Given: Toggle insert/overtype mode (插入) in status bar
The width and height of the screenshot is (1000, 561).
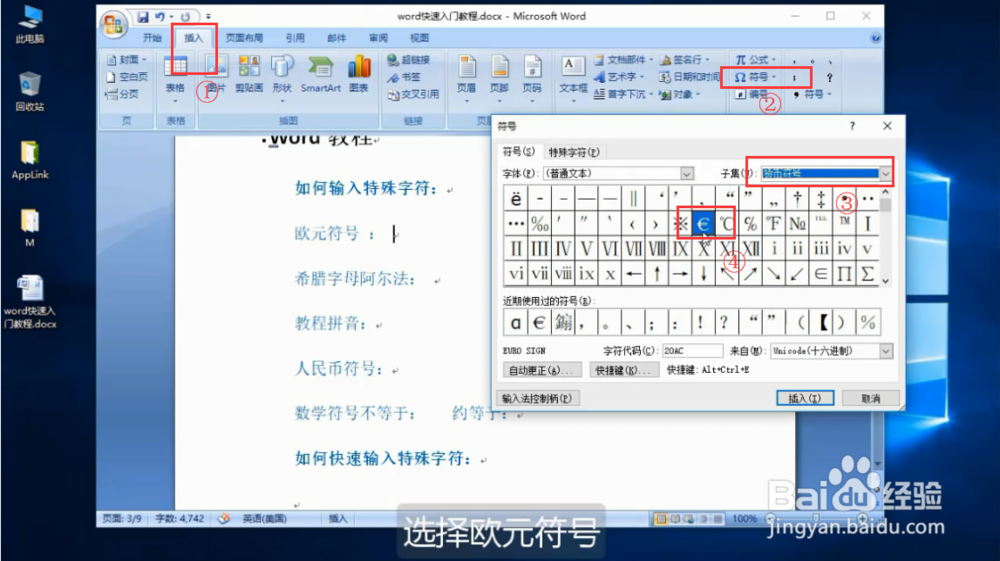Looking at the screenshot, I should pyautogui.click(x=338, y=519).
